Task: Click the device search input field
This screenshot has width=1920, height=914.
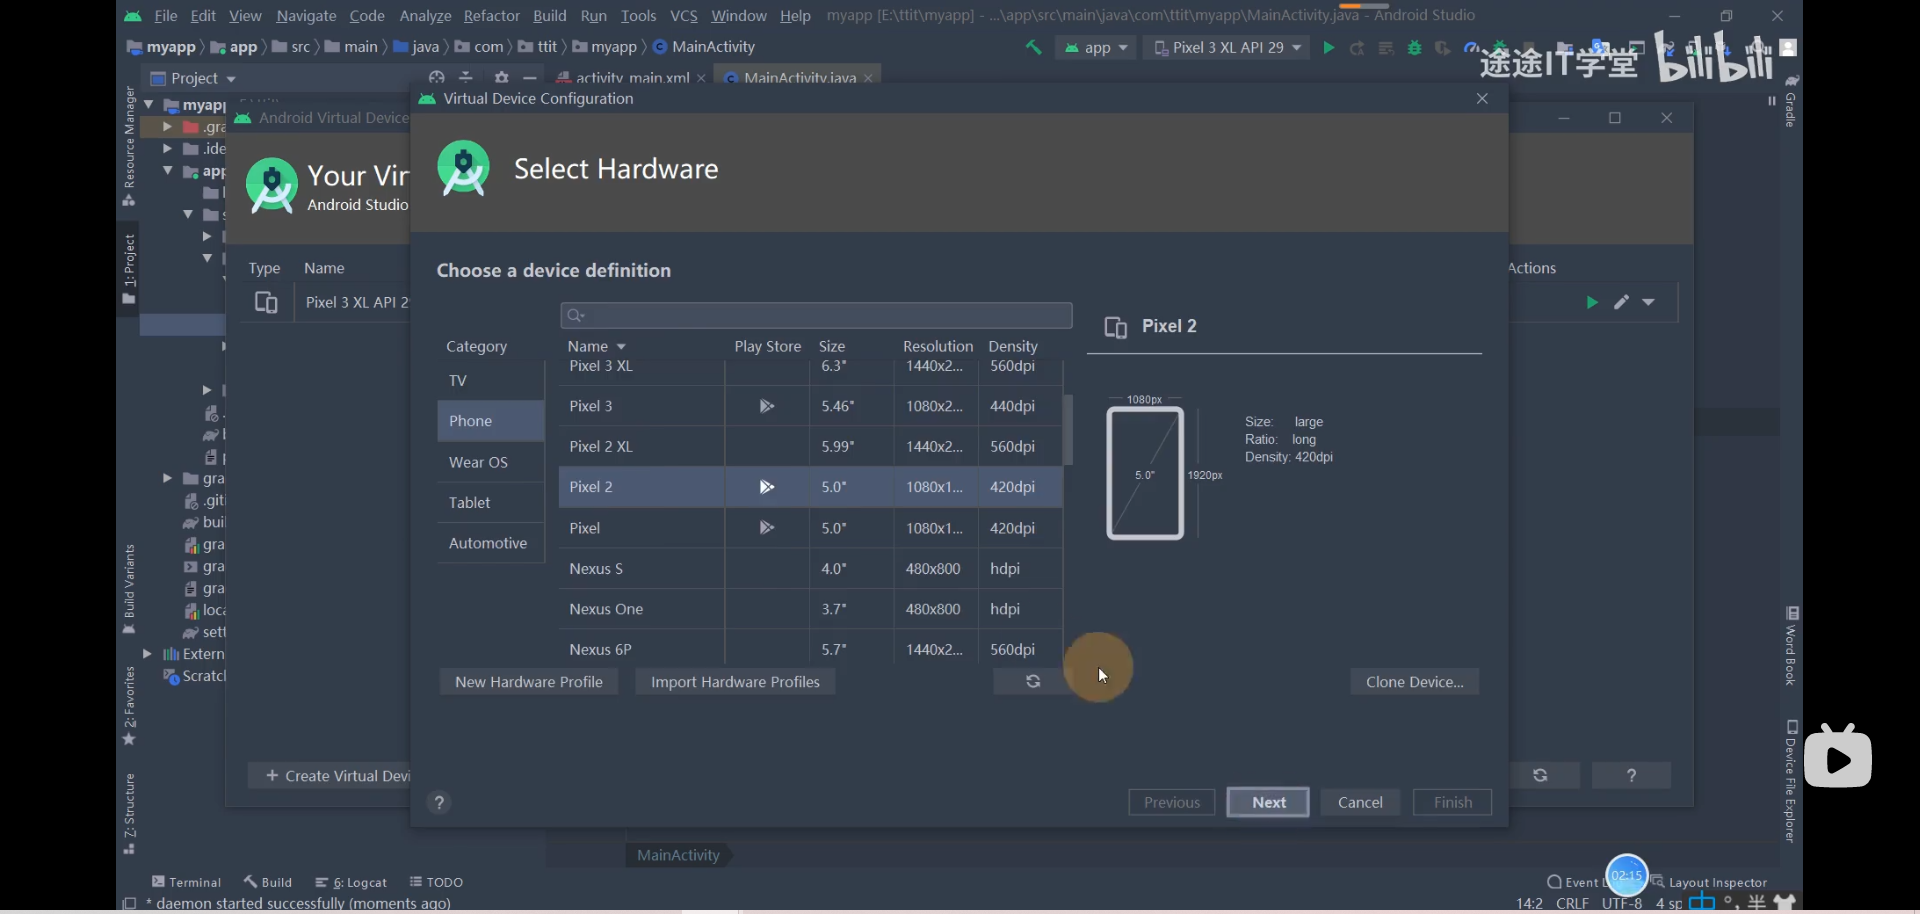Action: coord(816,316)
